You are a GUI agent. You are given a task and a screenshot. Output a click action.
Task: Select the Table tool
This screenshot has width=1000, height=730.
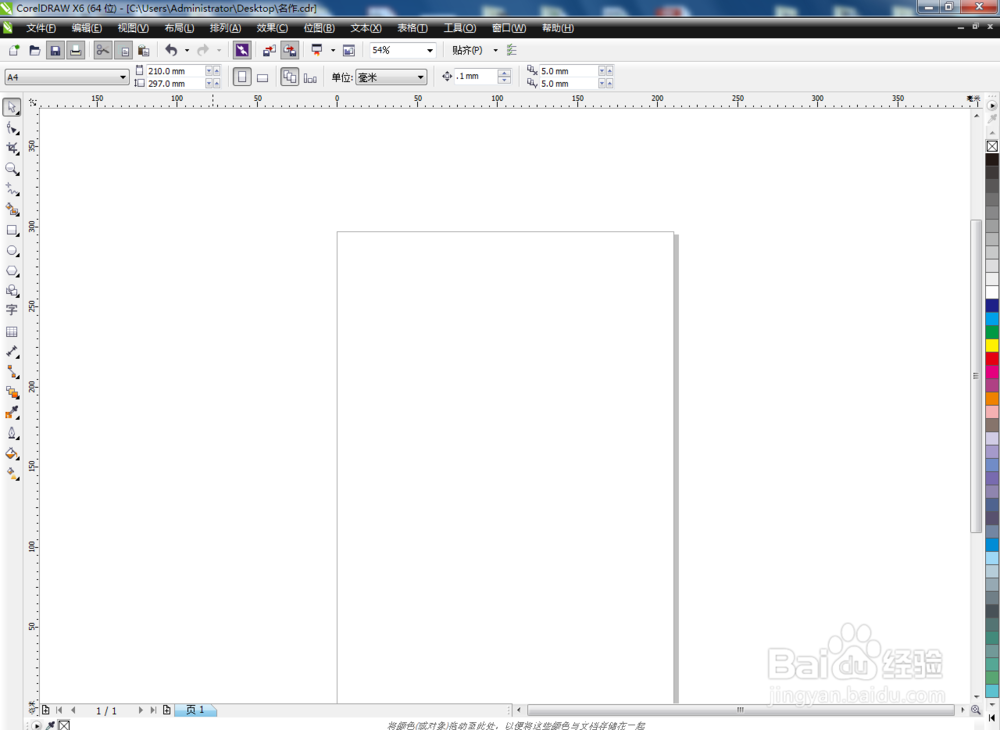click(x=12, y=332)
